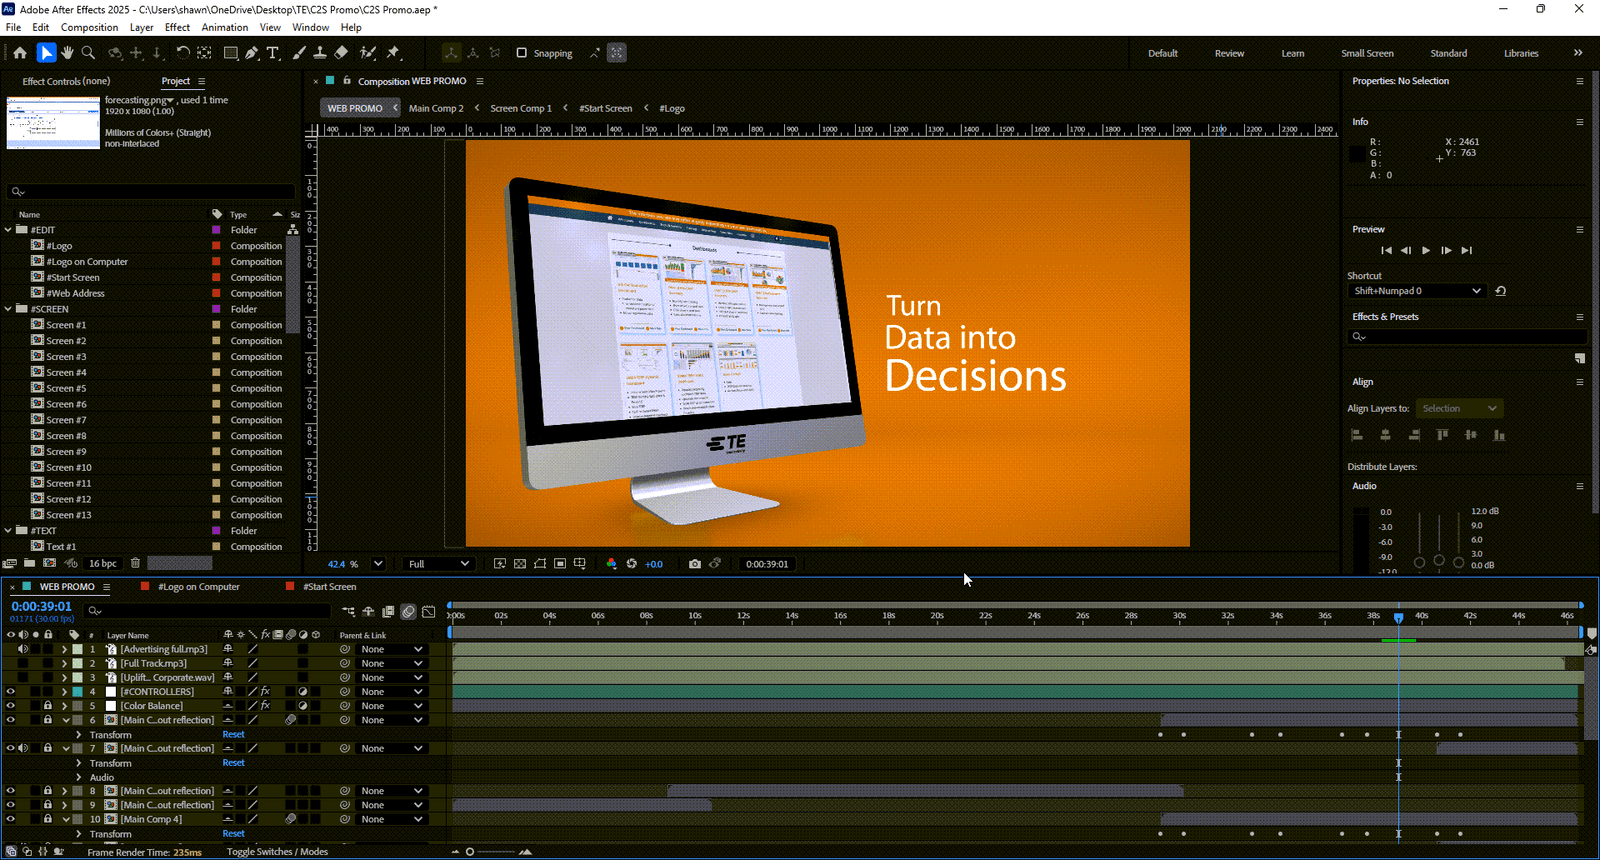Select the Horizontal Type tool
Screen dimensions: 1600x860
click(x=273, y=53)
